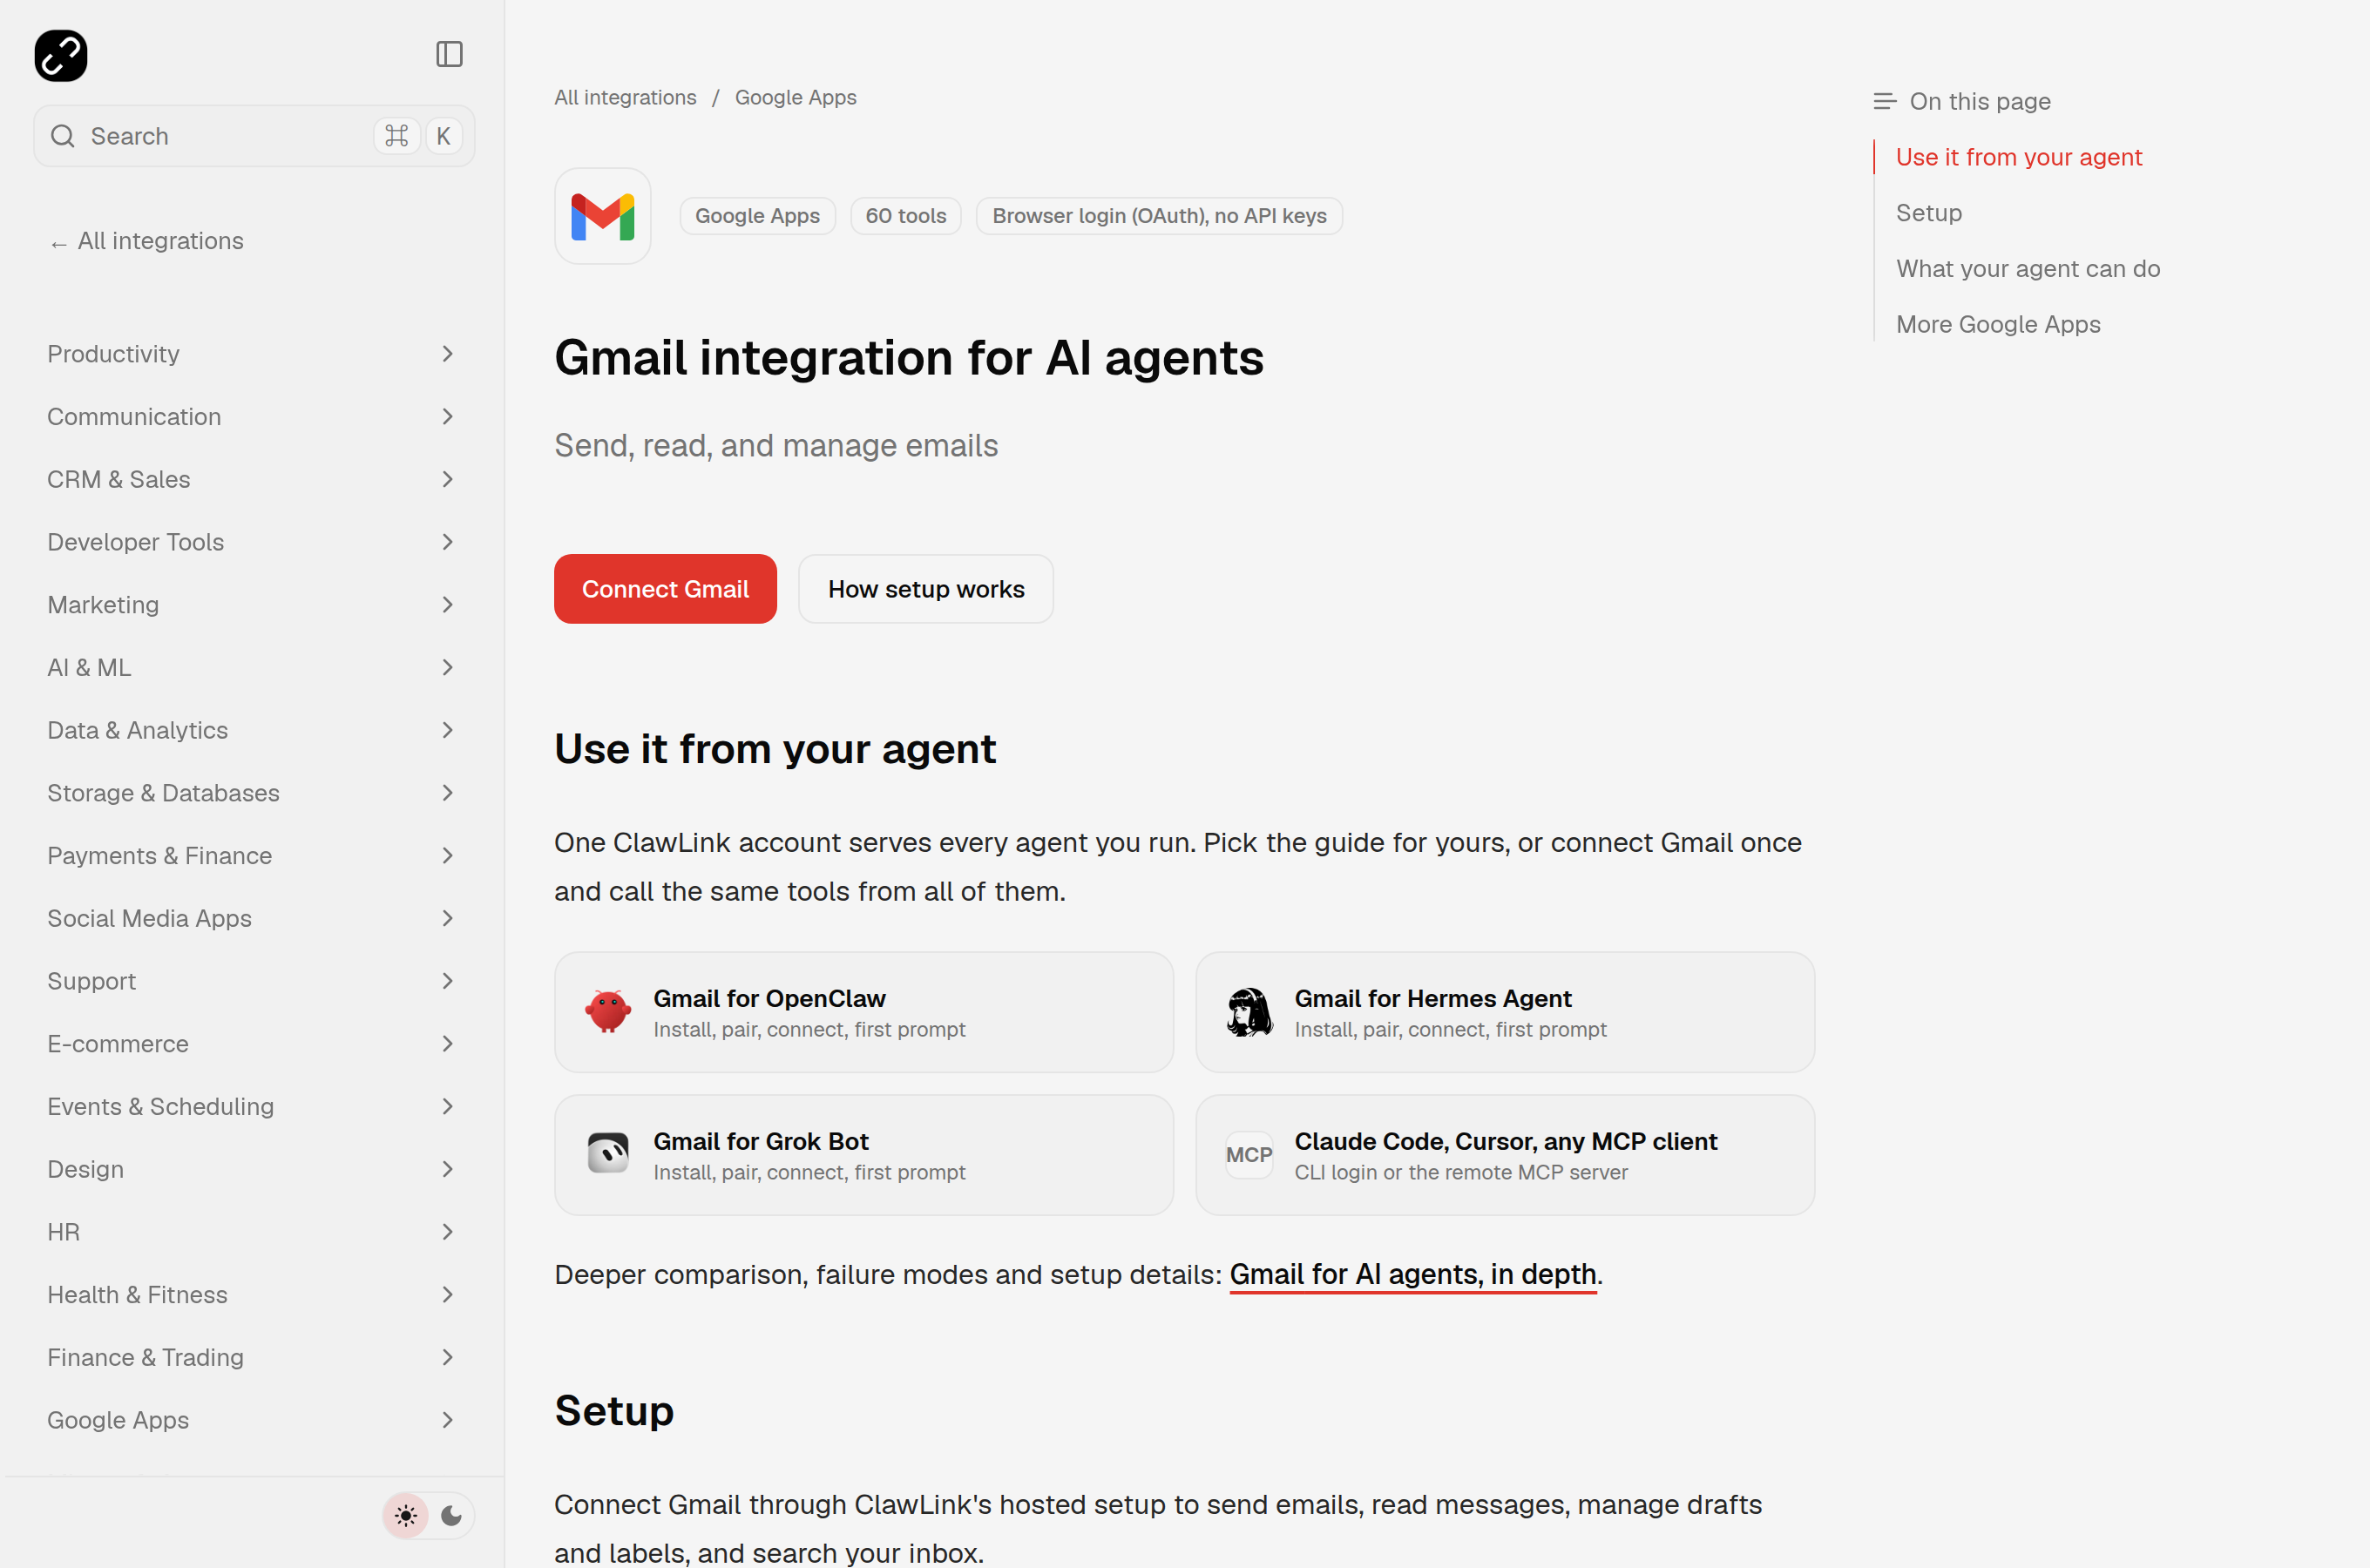Image resolution: width=2370 pixels, height=1568 pixels.
Task: Click the K key shortcut badge
Action: tap(443, 136)
